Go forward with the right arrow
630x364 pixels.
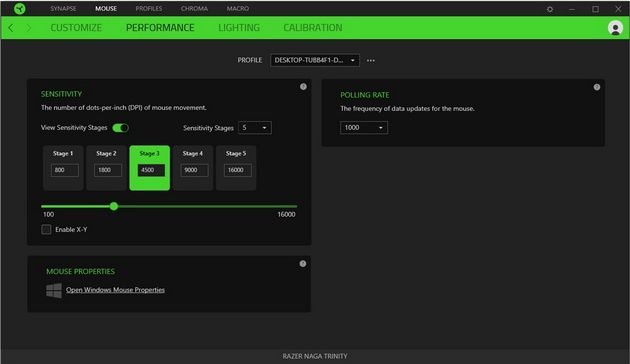(x=29, y=28)
